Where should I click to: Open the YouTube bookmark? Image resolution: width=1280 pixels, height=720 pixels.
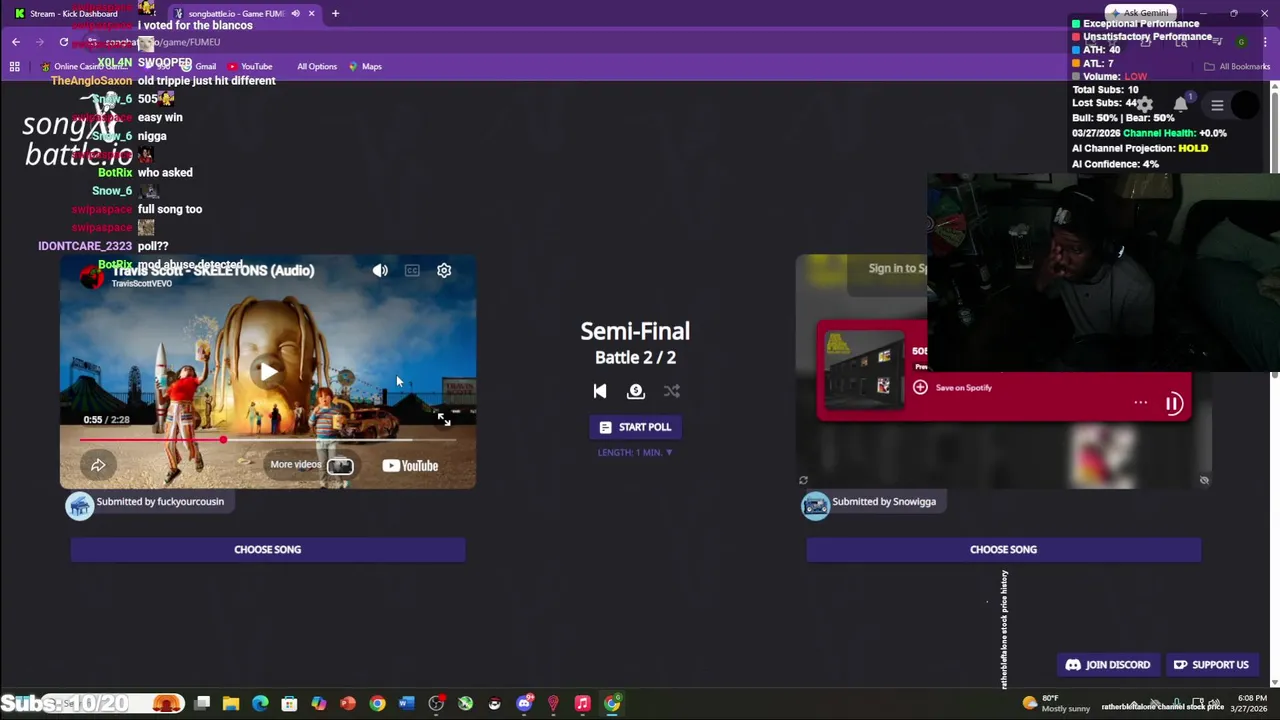[x=250, y=66]
